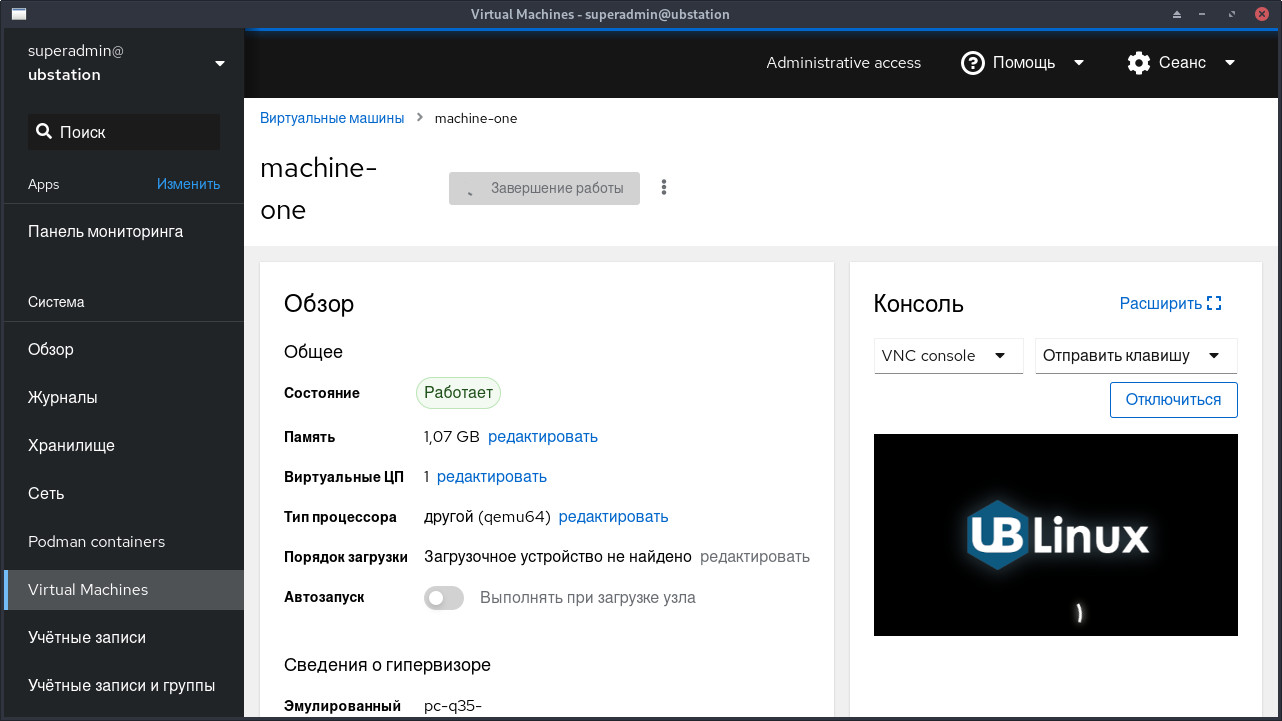Open Панель мониторинга in sidebar
Image resolution: width=1282 pixels, height=721 pixels.
pos(124,231)
